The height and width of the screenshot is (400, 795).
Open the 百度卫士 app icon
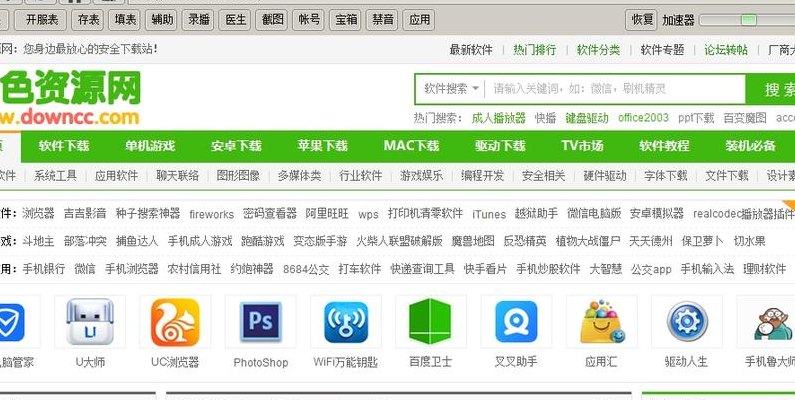click(x=431, y=322)
